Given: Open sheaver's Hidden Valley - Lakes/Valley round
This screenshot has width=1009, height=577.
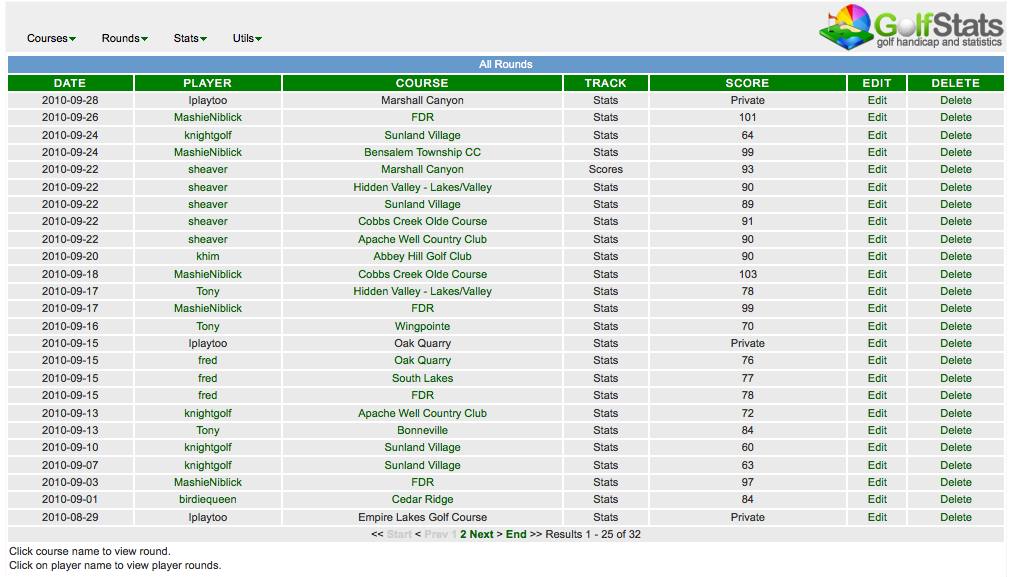Looking at the screenshot, I should click(422, 187).
